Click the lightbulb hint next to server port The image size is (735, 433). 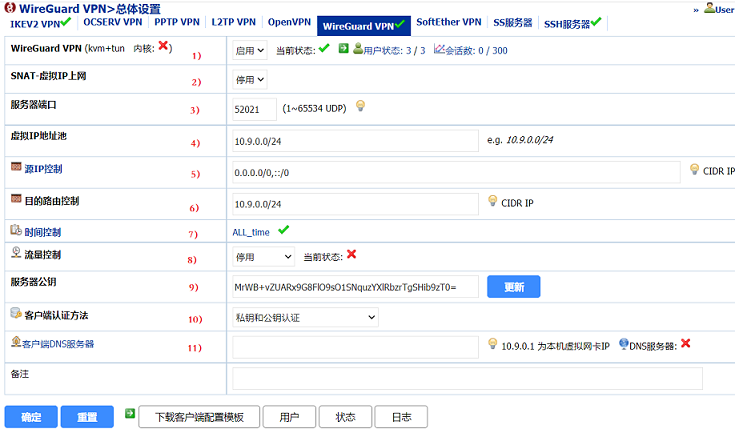click(x=360, y=105)
